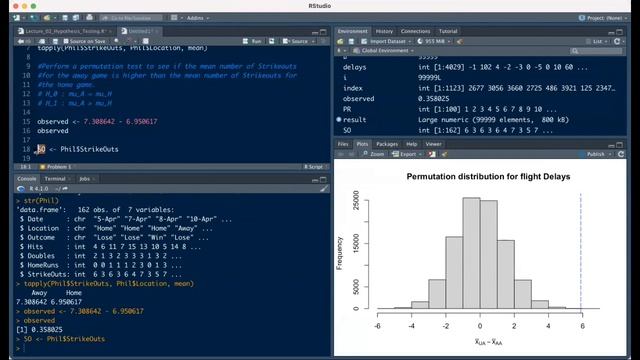Screen dimensions: 640x360
Task: Select the PR variable row
Action: (x=480, y=109)
